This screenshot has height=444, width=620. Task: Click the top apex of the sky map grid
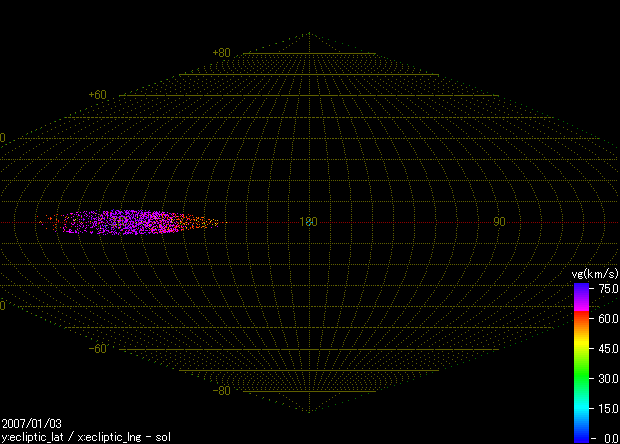(309, 33)
